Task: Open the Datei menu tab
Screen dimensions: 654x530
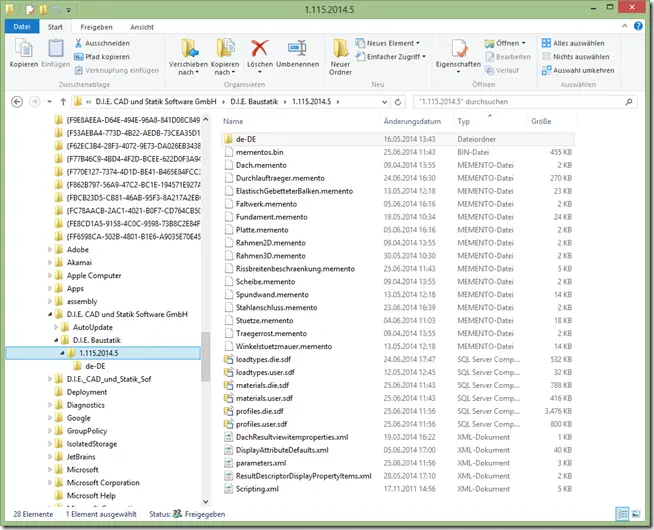Action: [x=22, y=27]
